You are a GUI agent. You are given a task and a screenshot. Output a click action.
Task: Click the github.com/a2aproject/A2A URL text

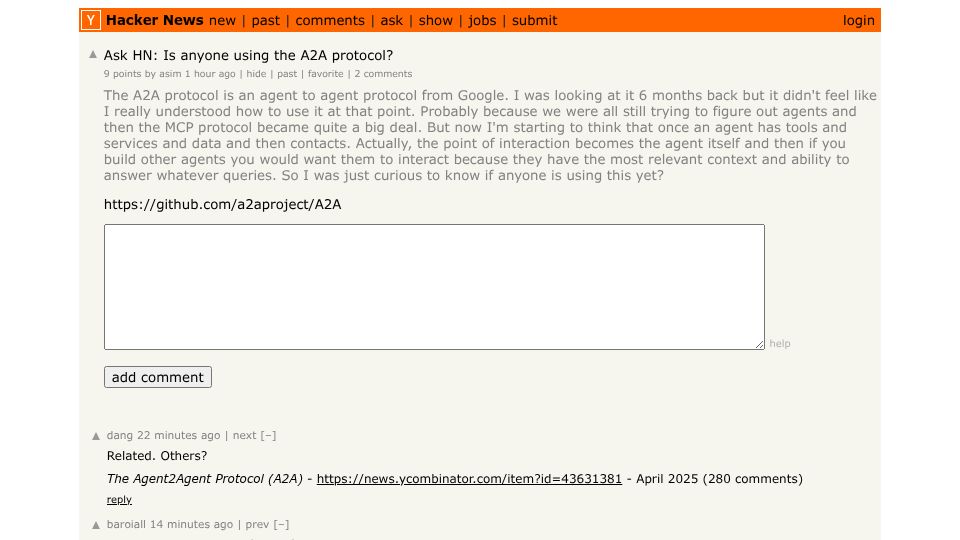(222, 204)
